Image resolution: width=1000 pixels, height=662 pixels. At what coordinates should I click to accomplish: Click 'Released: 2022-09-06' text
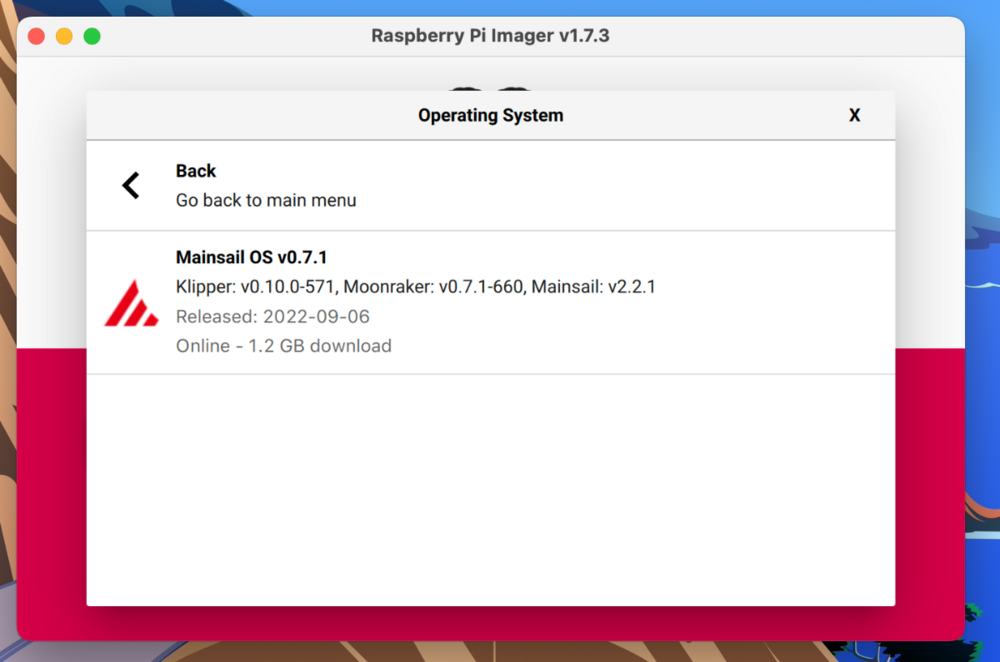pos(273,316)
